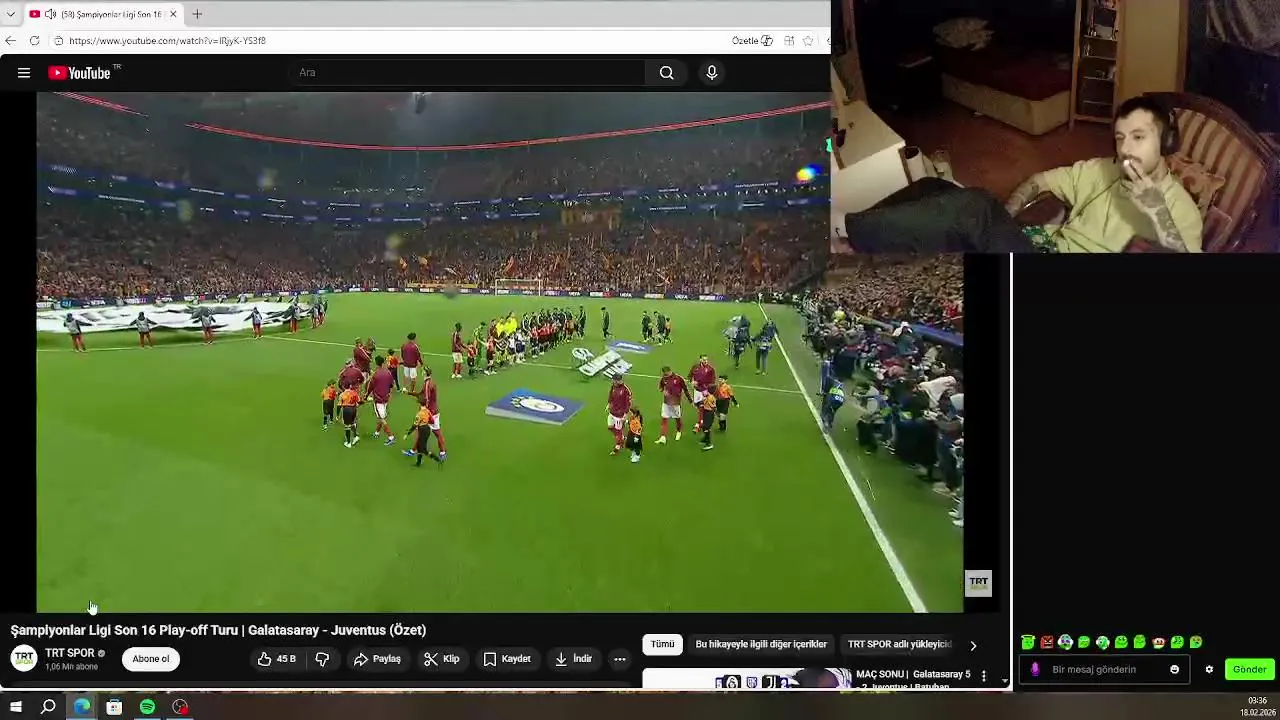Open emoji picker in chat input
1280x720 pixels.
(x=1175, y=670)
